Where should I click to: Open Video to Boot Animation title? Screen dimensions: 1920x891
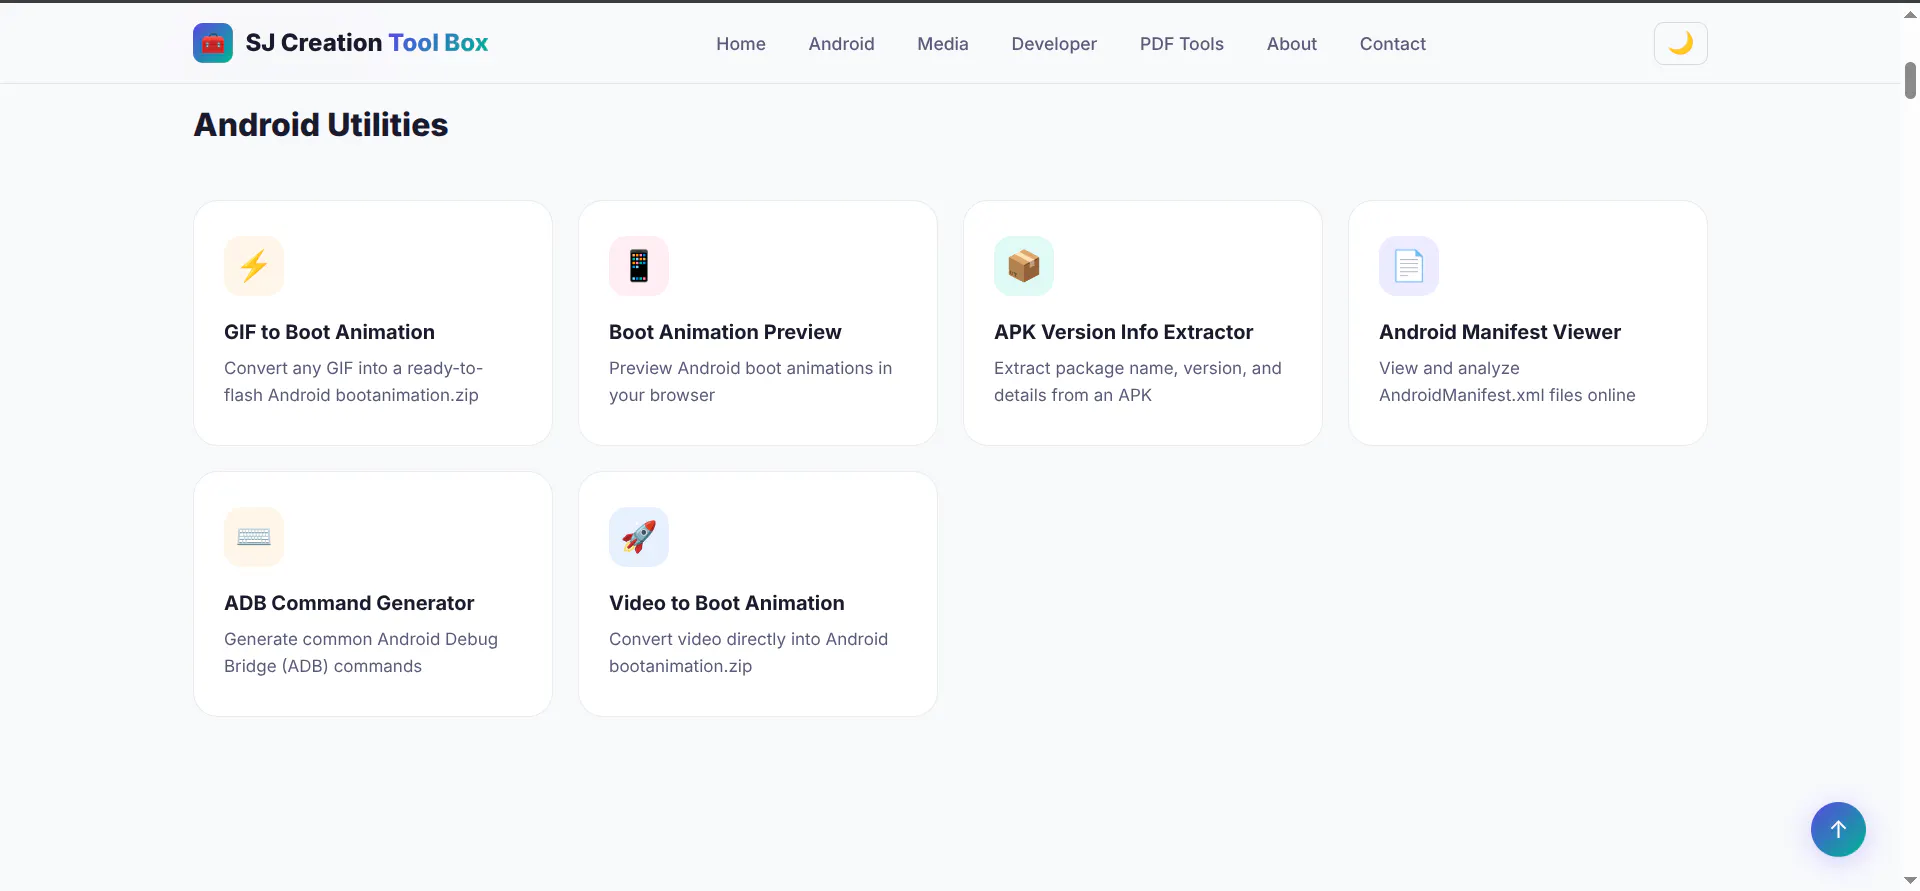[x=727, y=603]
